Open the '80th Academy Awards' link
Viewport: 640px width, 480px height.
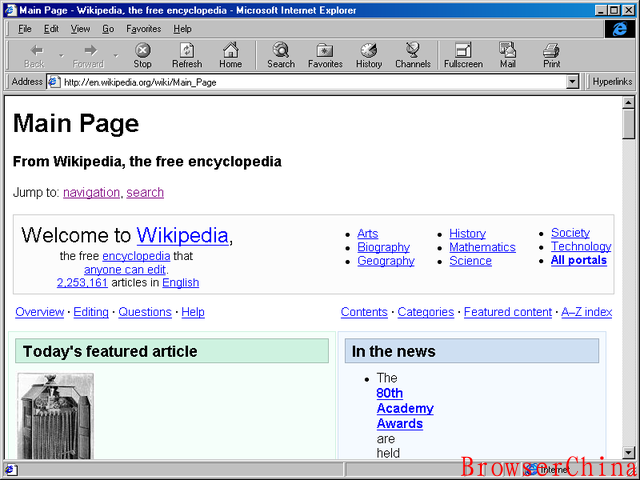(405, 408)
